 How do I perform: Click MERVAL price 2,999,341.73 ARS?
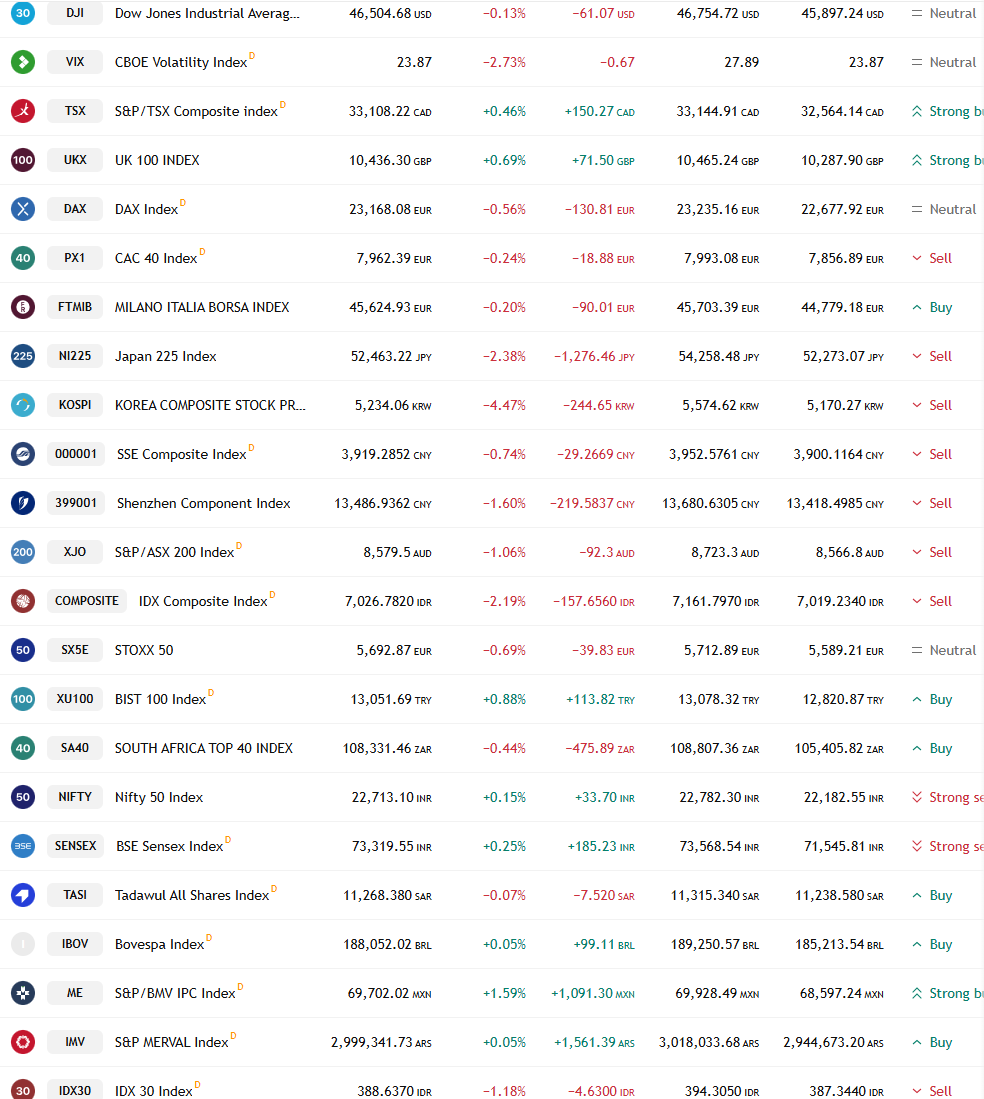(x=381, y=1042)
